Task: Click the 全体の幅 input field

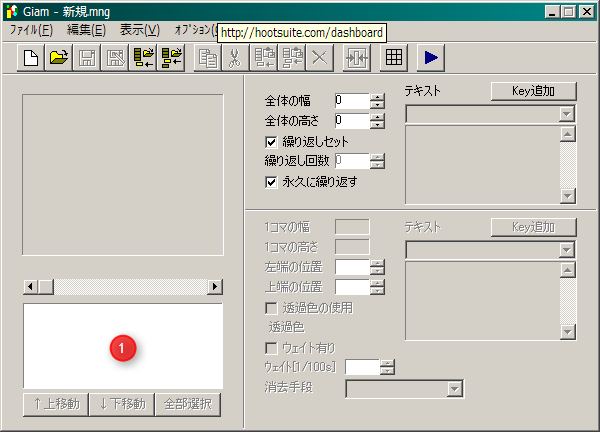Action: tap(352, 101)
